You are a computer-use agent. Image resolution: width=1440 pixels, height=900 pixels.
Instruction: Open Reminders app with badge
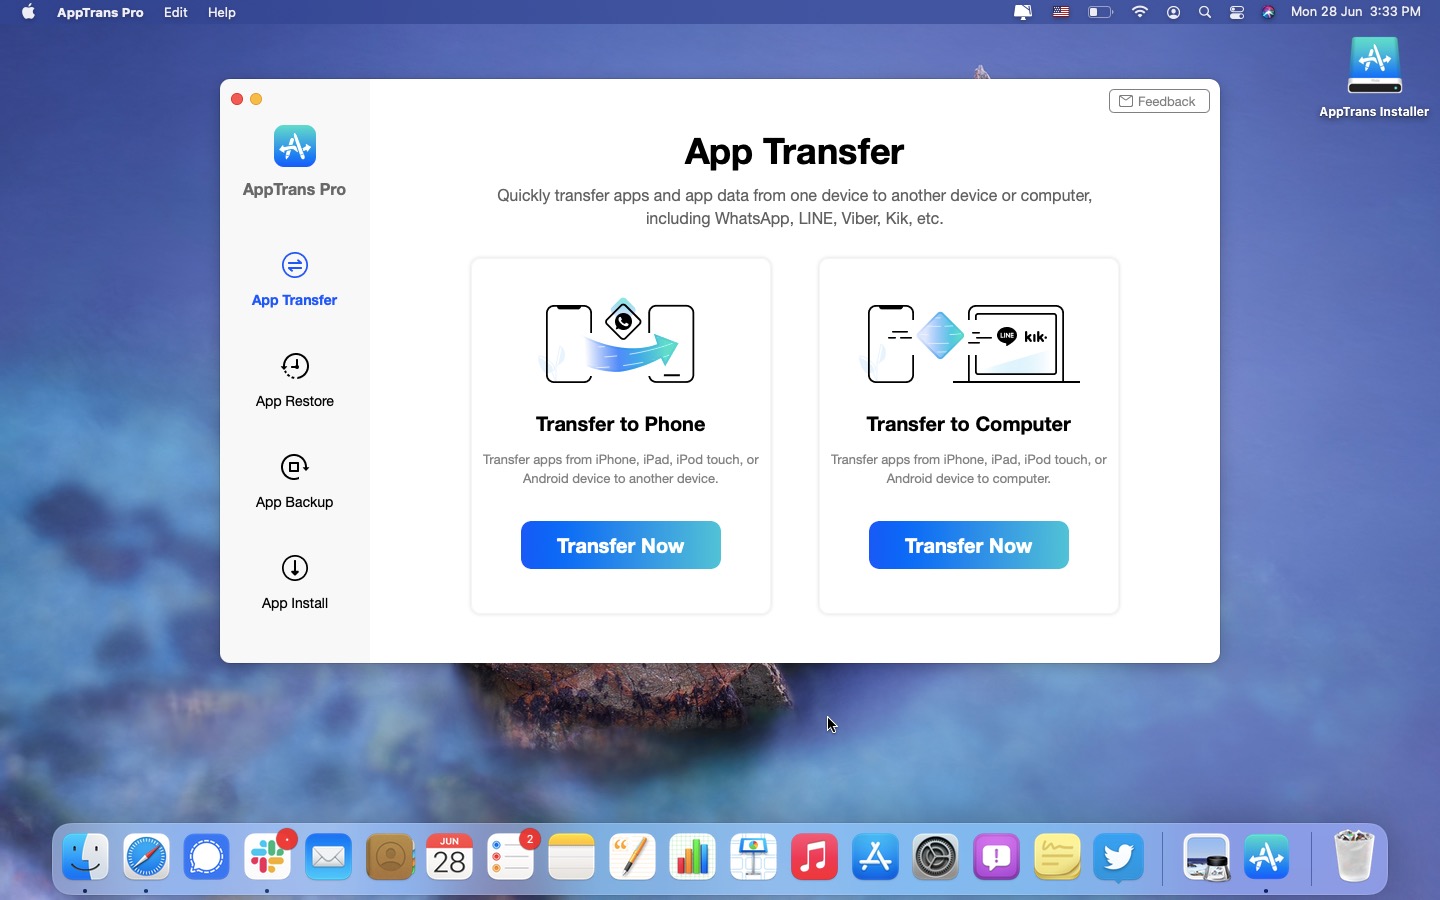512,858
